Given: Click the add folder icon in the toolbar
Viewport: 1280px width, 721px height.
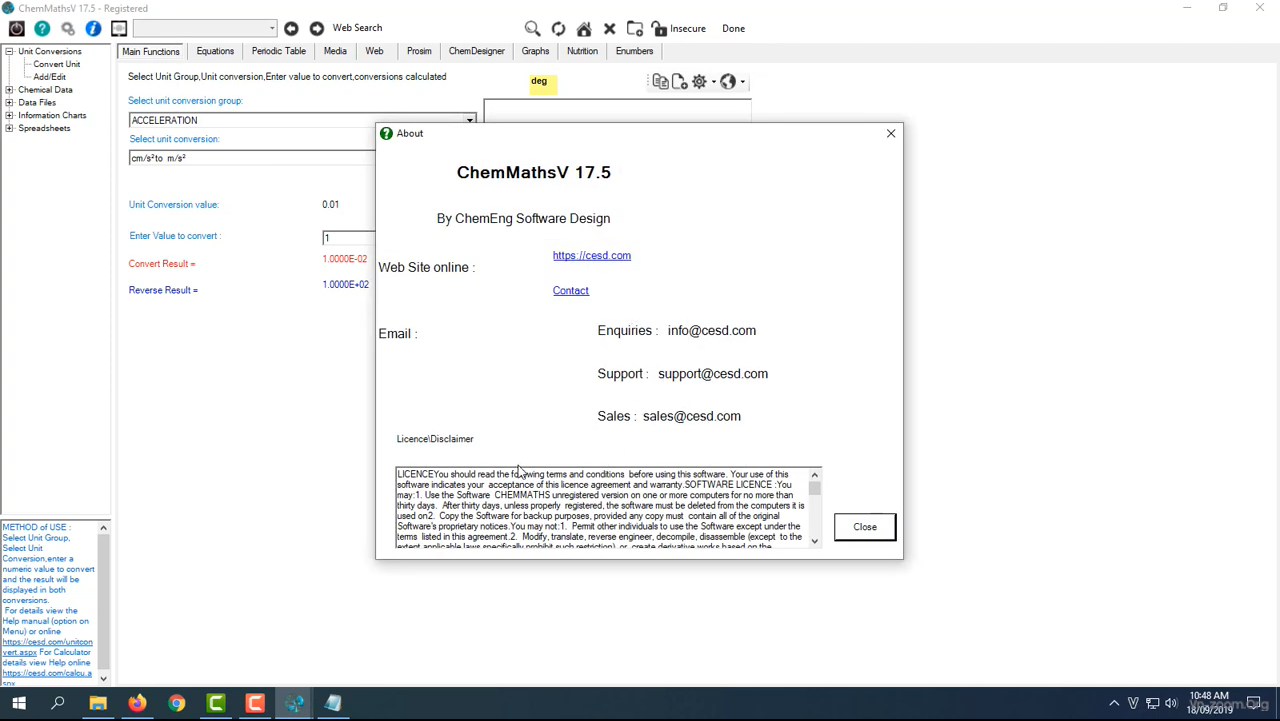Looking at the screenshot, I should click(x=635, y=28).
